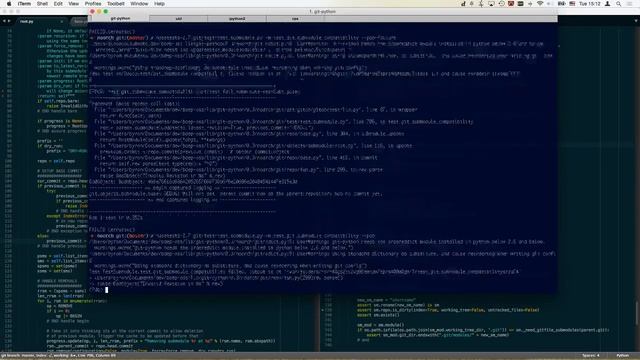Close the root.py editor tab

pos(62,21)
